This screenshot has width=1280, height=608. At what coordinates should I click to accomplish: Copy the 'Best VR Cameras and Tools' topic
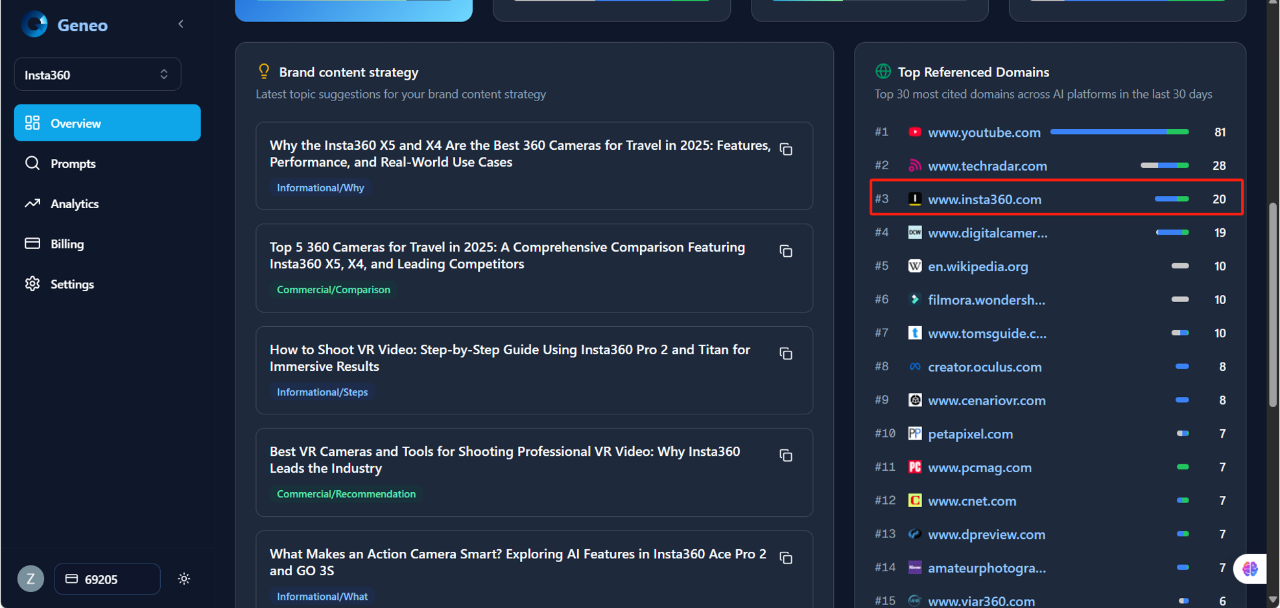(x=786, y=455)
